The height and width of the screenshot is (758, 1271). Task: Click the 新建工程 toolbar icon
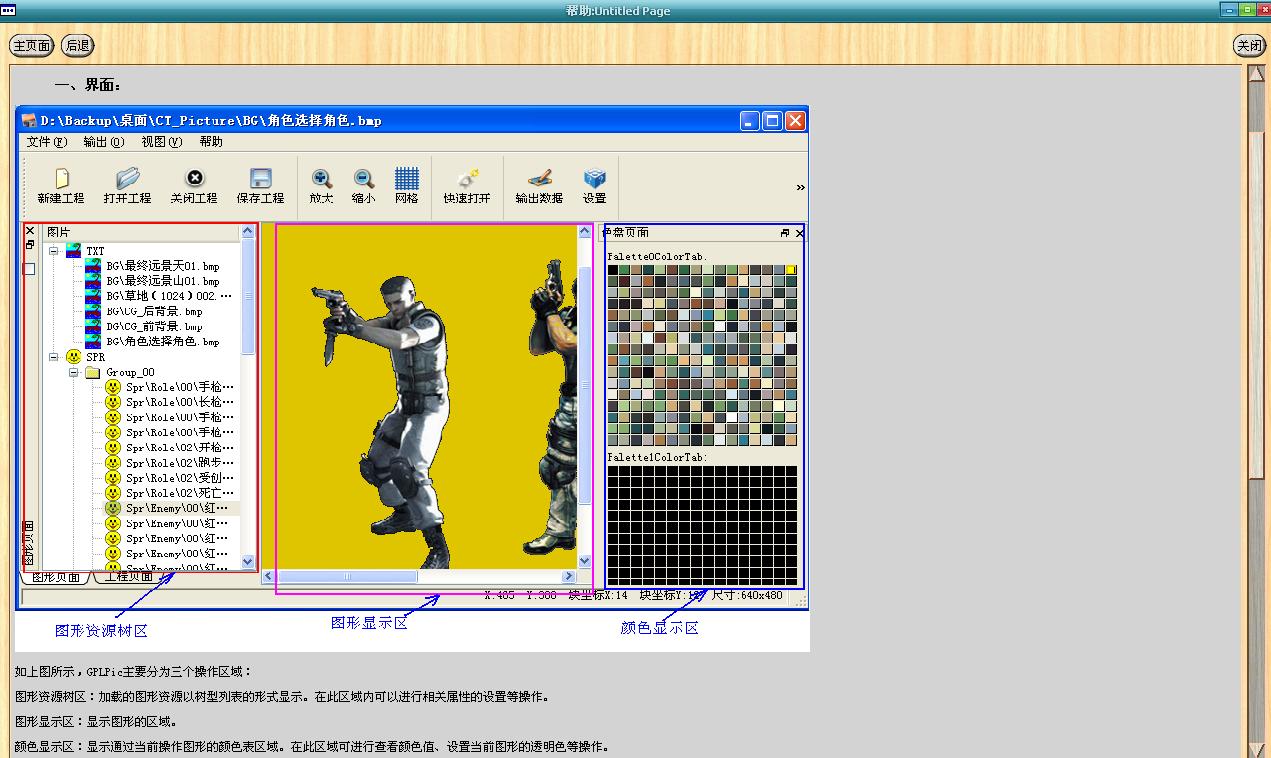(61, 179)
